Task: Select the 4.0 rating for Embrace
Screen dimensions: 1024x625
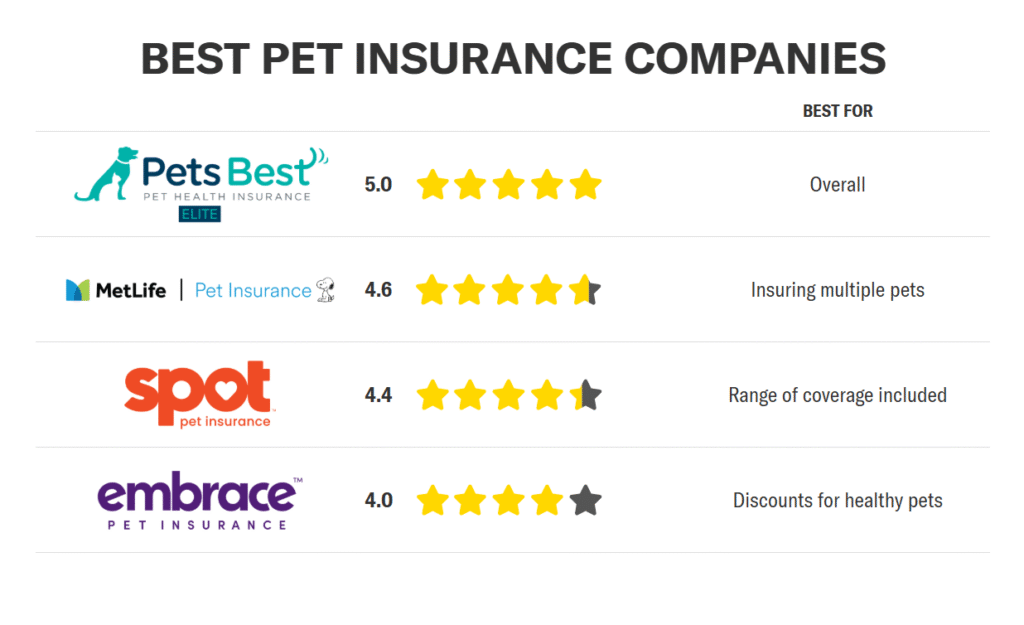Action: pos(378,500)
